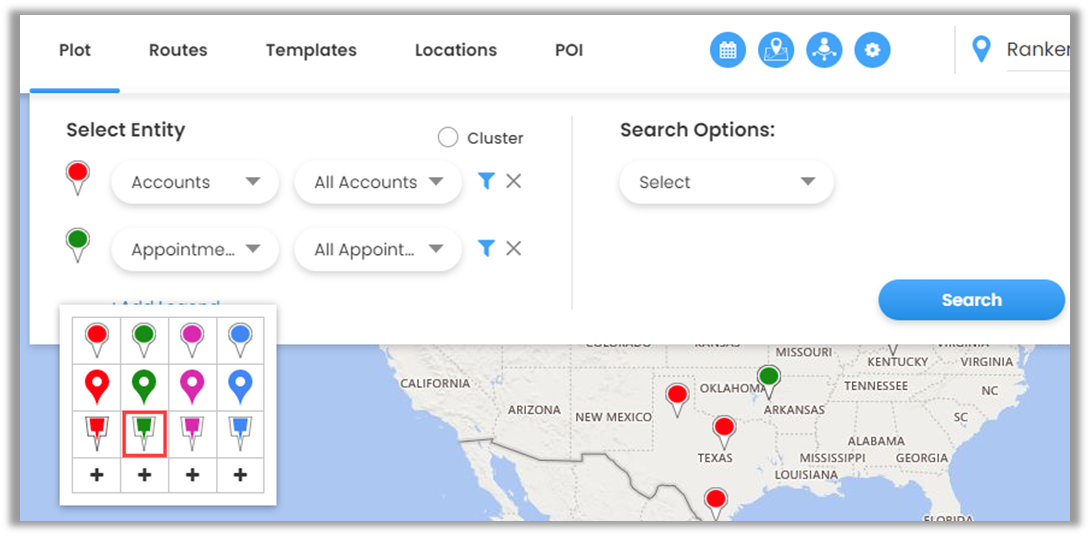
Task: Click the calendar icon in top toolbar
Action: pyautogui.click(x=728, y=50)
